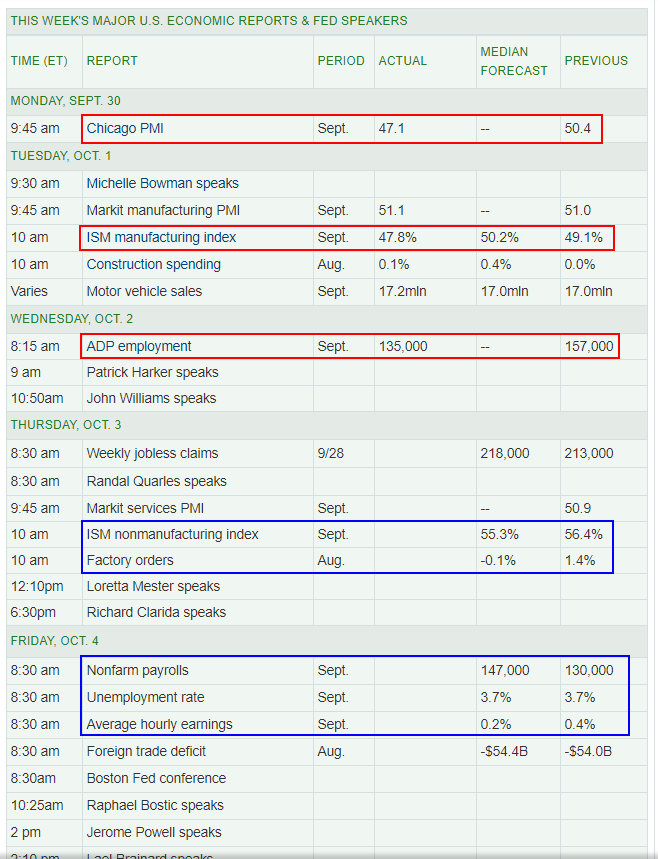The height and width of the screenshot is (859, 658).
Task: Click the ACTUAL column header
Action: 402,61
